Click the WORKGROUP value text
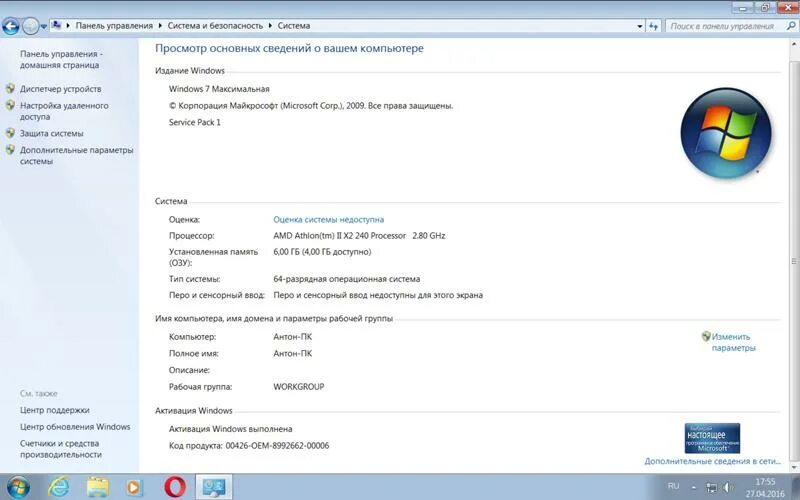This screenshot has height=500, width=800. tap(298, 387)
